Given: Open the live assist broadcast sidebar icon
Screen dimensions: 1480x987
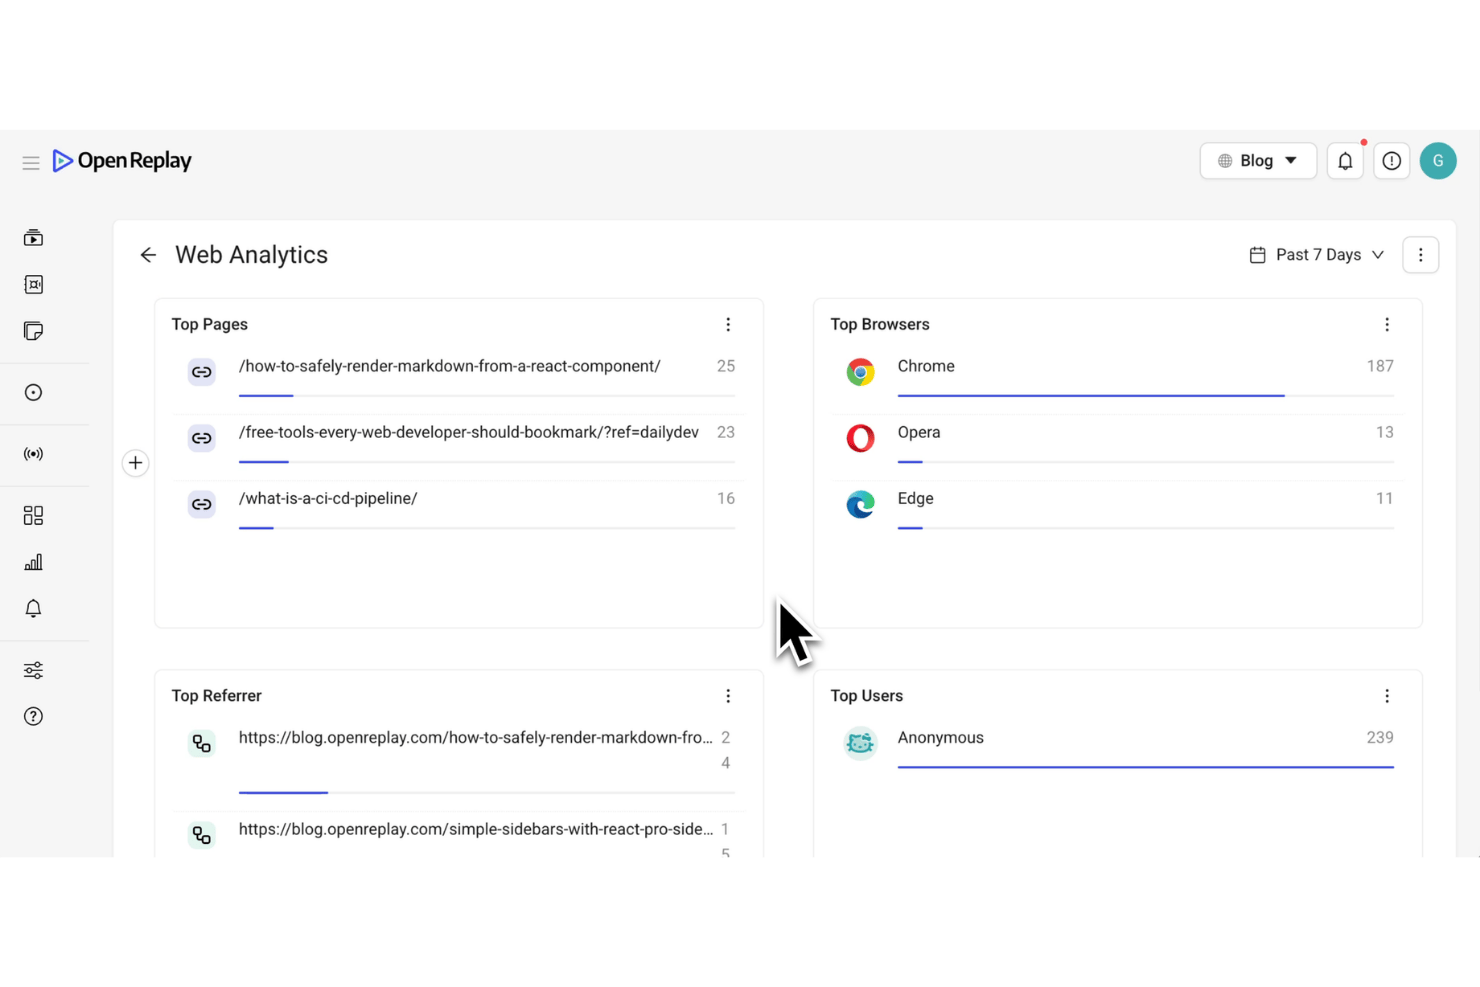Looking at the screenshot, I should [x=33, y=454].
